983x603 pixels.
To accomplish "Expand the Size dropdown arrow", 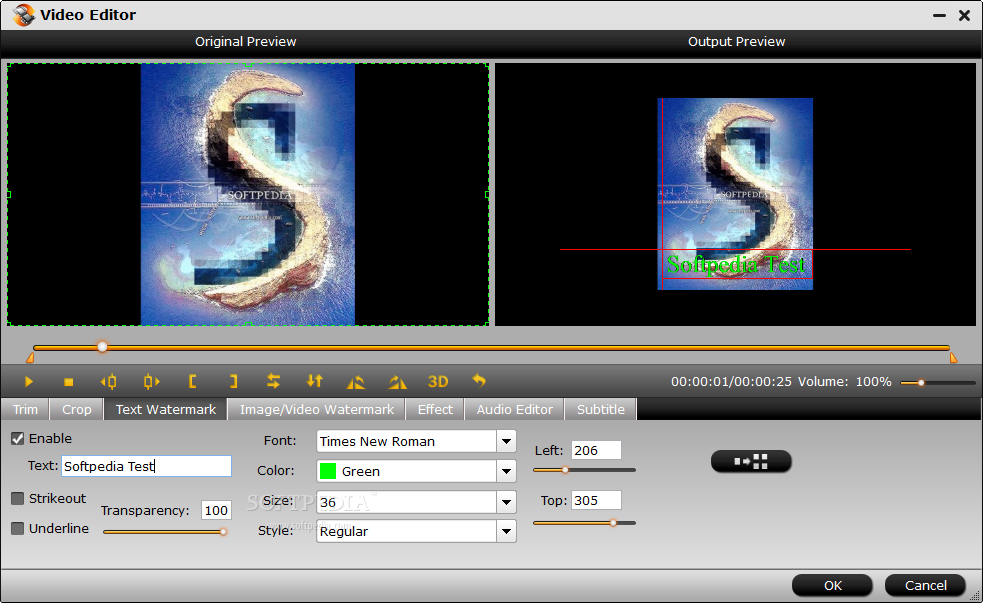I will [507, 502].
